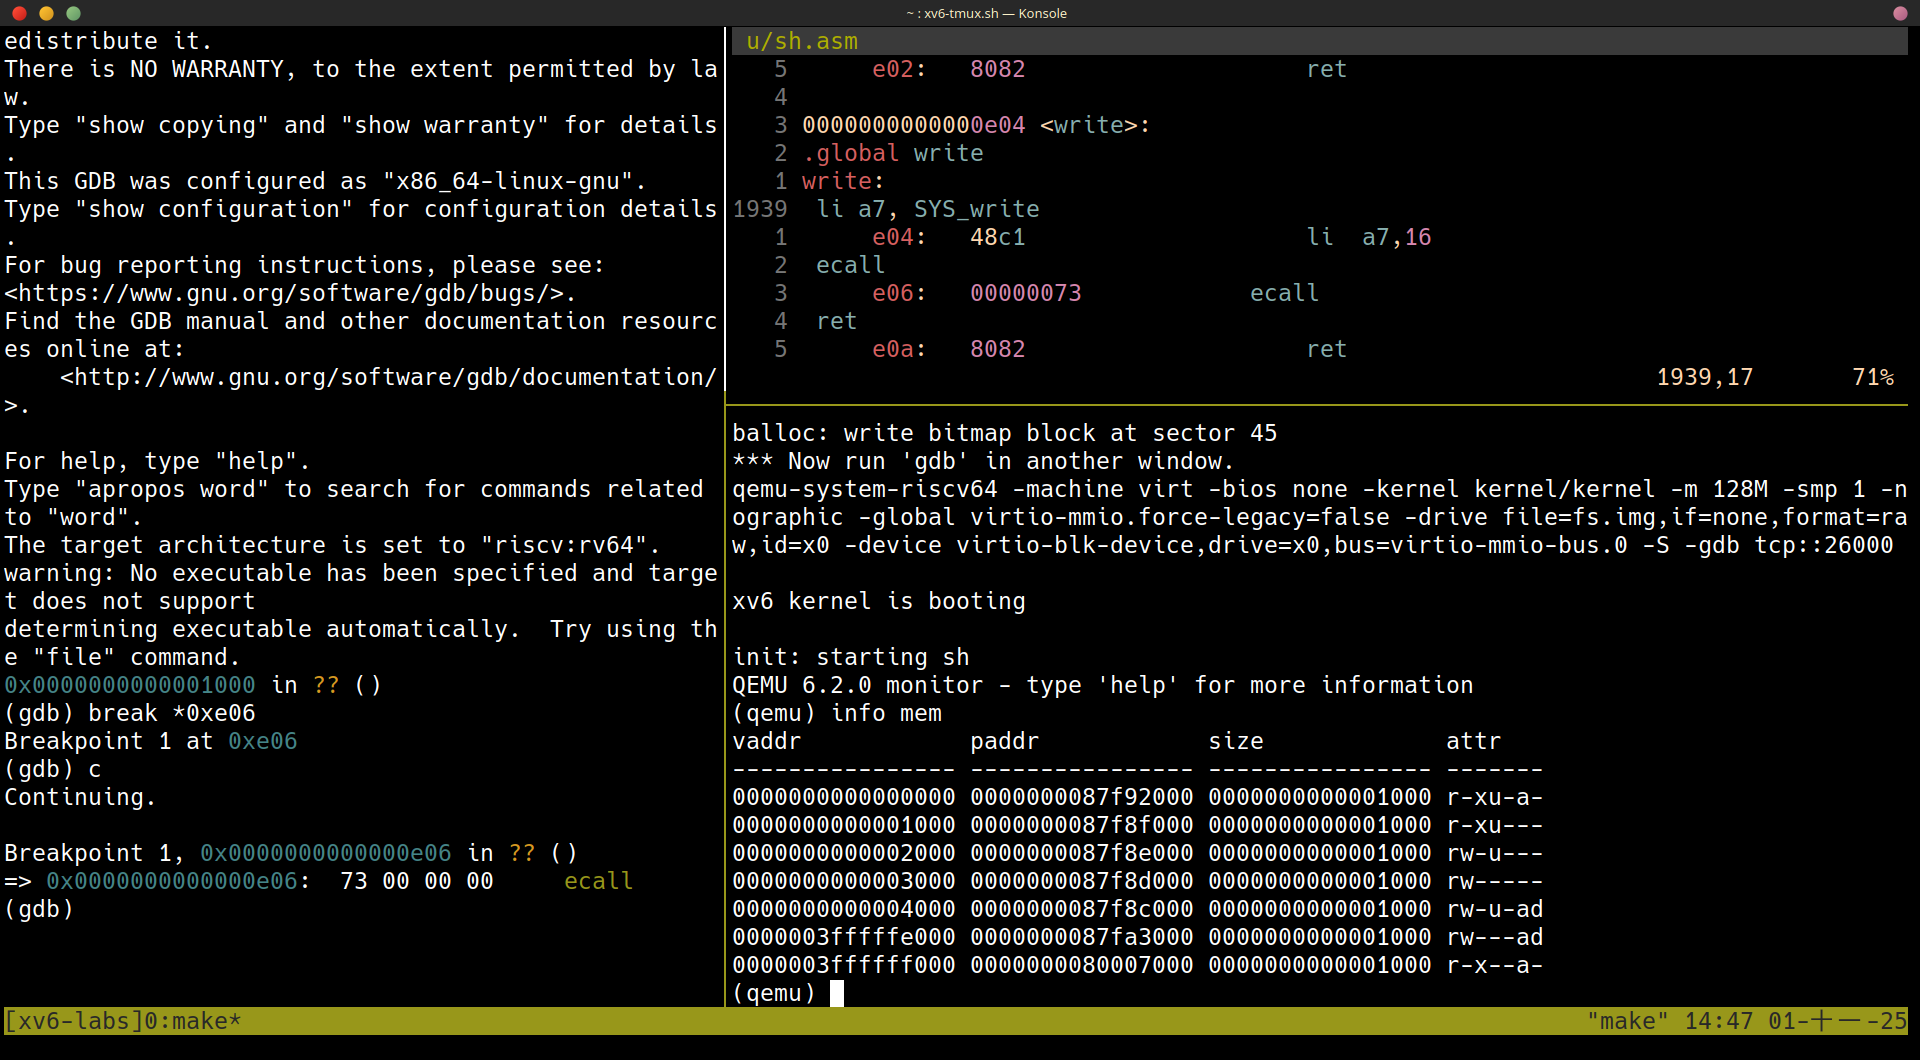
Task: Click the yellow minimize window button
Action: tap(46, 13)
